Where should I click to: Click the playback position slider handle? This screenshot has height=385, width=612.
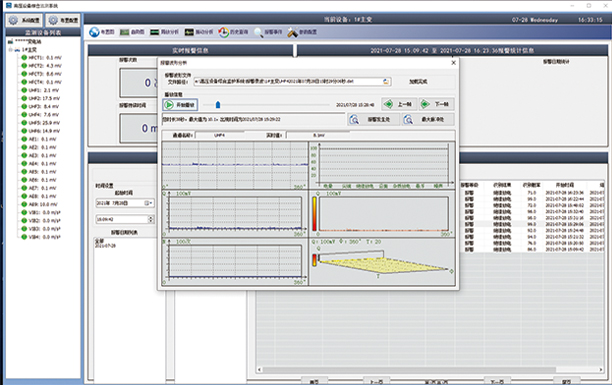tap(218, 105)
